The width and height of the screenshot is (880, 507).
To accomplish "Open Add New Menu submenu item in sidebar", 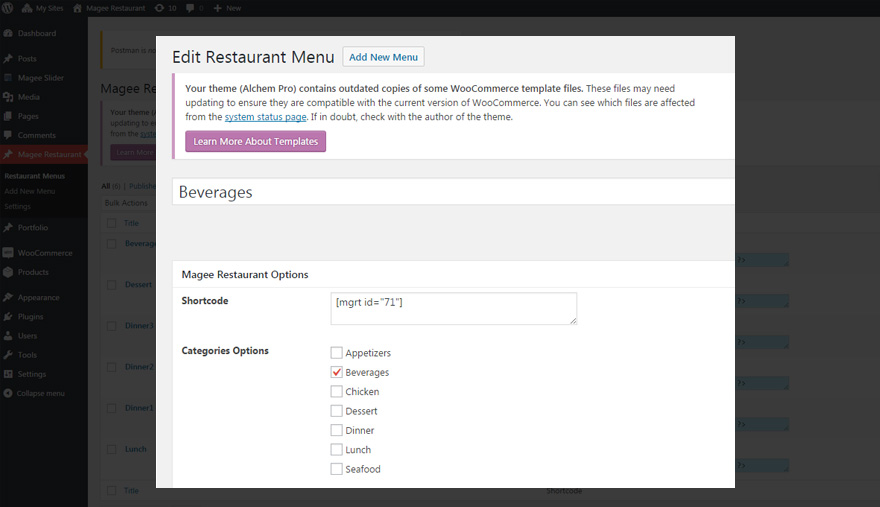I will (x=30, y=191).
